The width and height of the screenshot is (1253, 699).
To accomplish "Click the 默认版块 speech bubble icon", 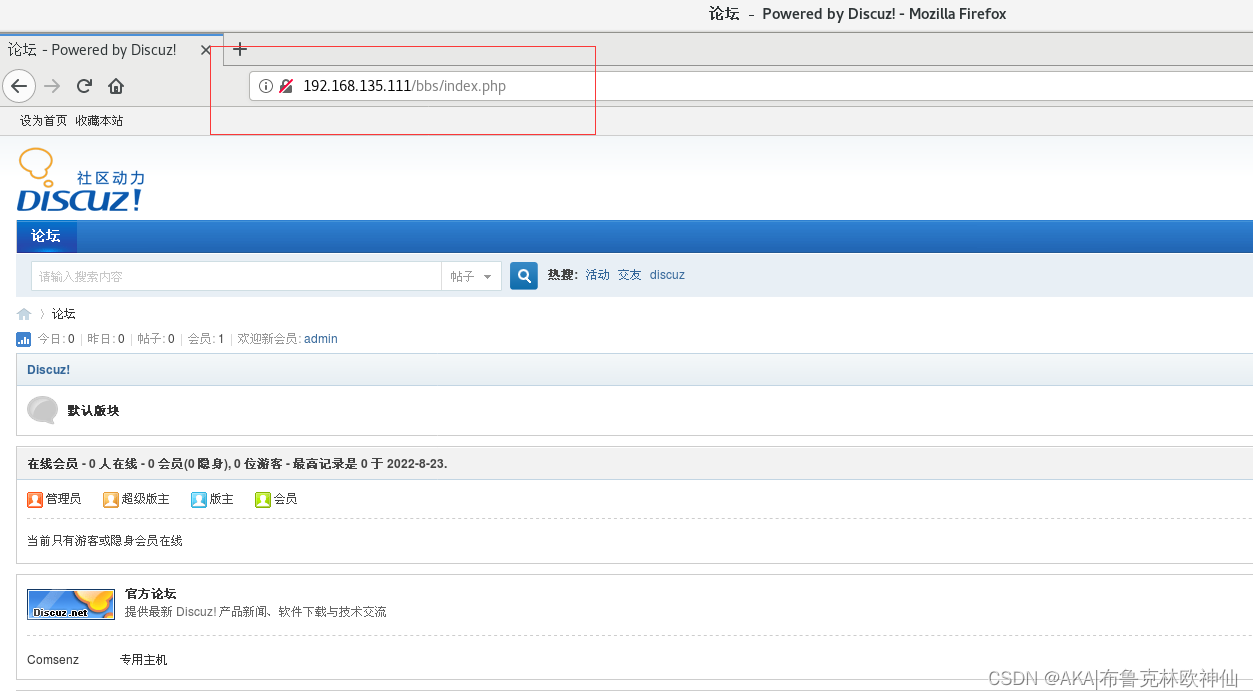I will (43, 411).
